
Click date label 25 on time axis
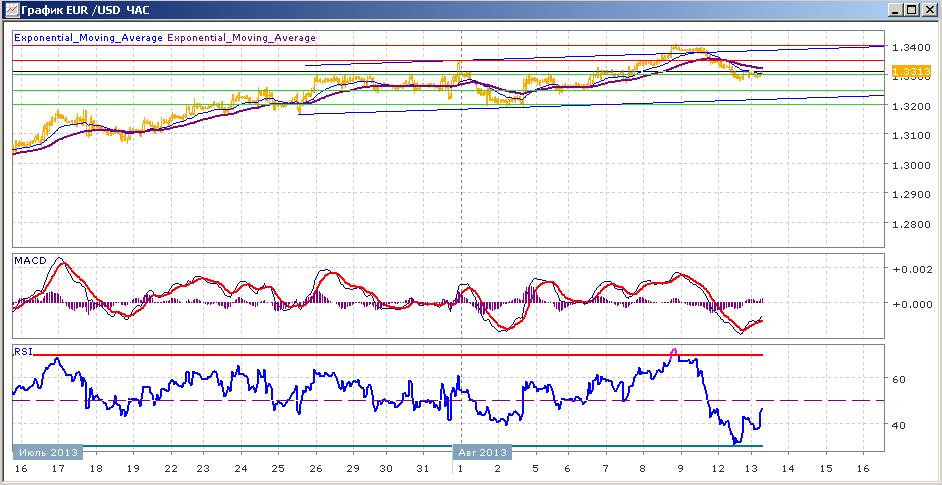(x=277, y=468)
